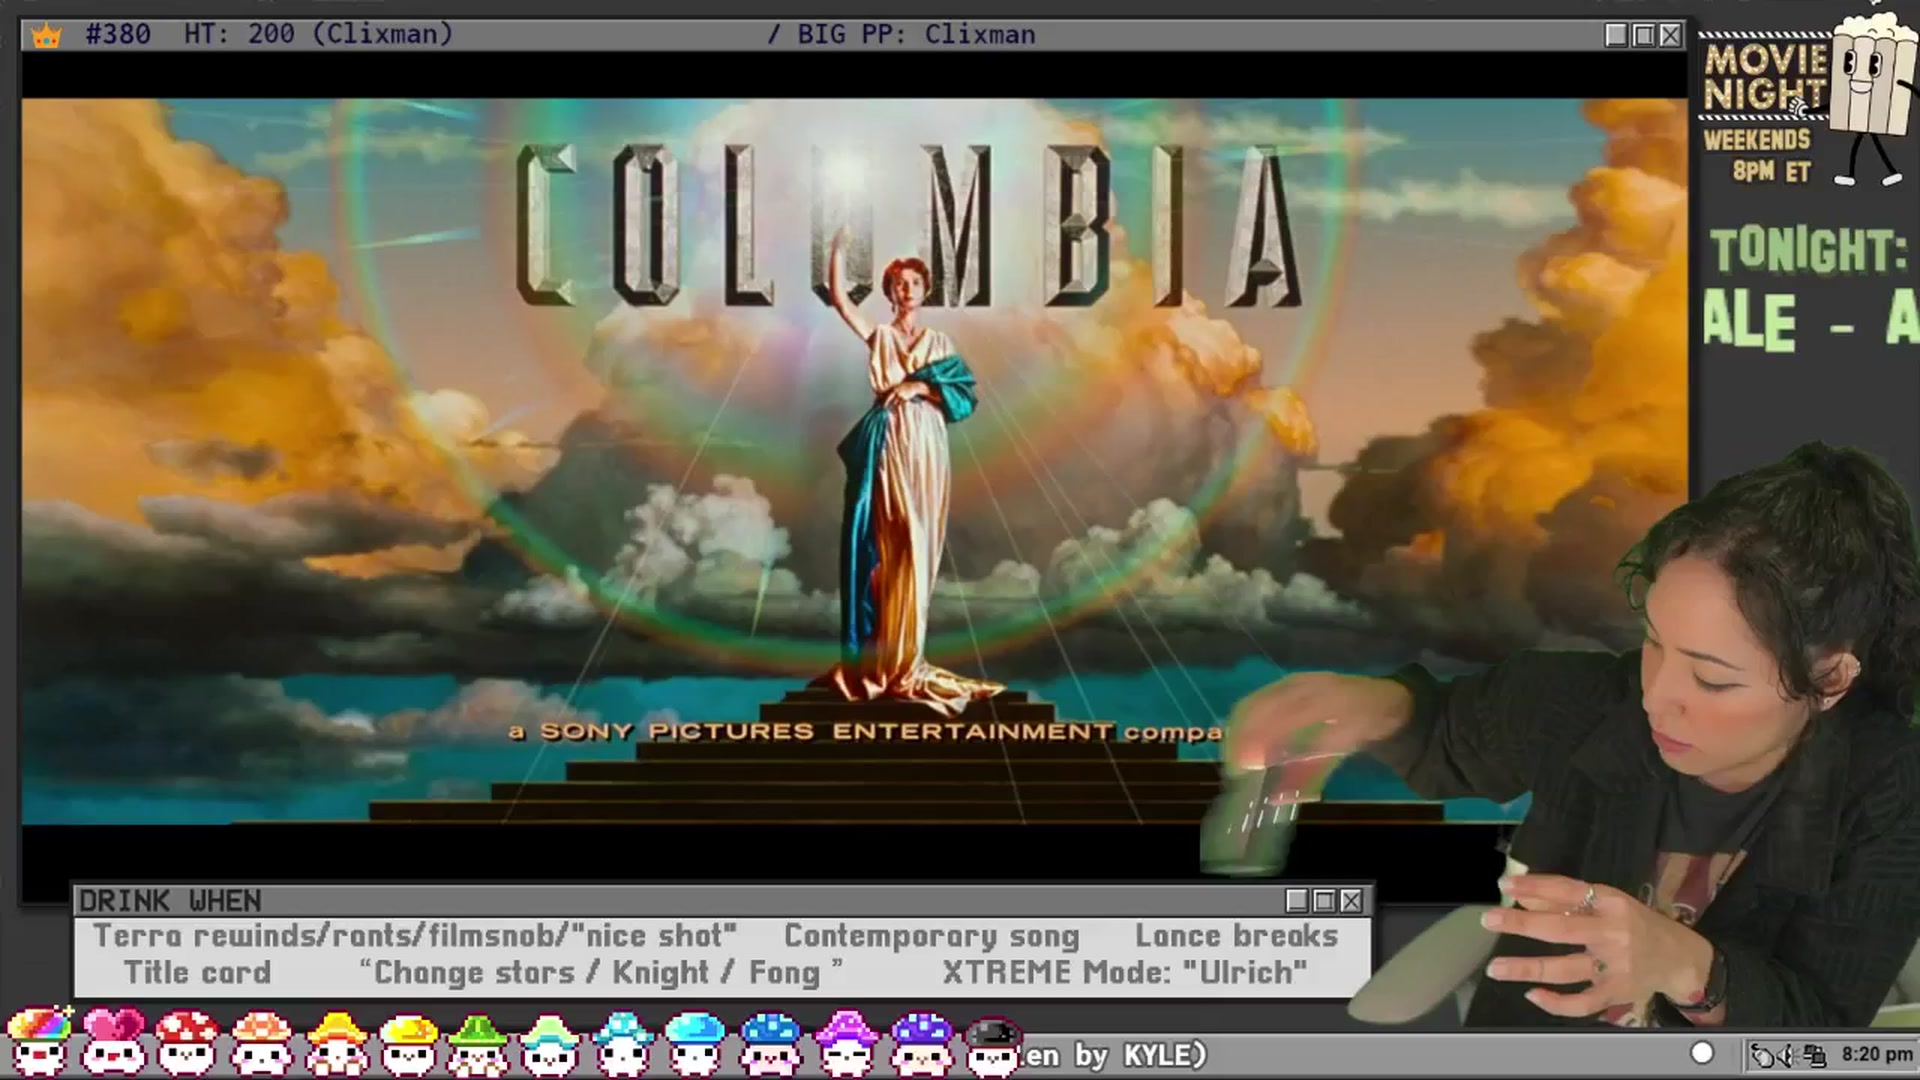Click the 'WEEKENDS 8PM ET' schedule text

click(x=1758, y=155)
